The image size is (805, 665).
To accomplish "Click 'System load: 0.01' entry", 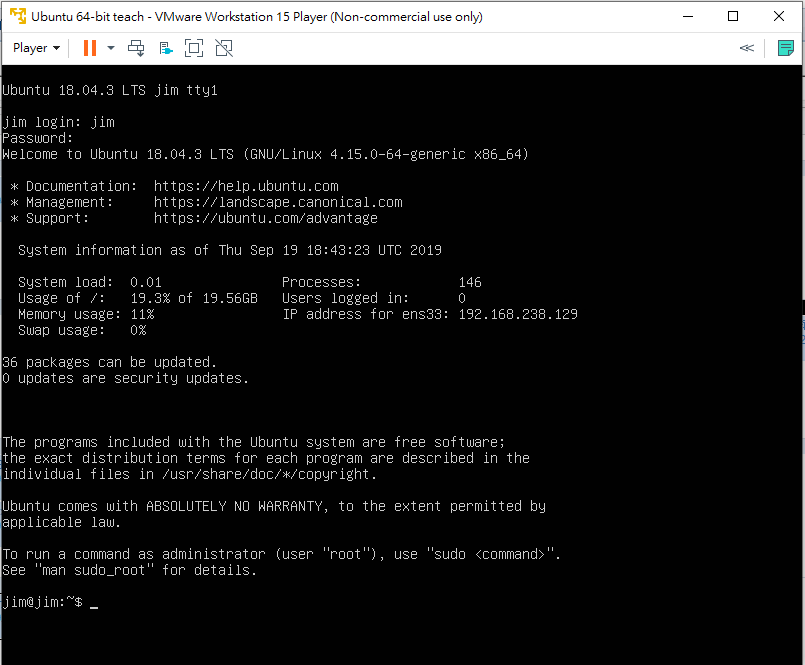I will click(x=90, y=282).
